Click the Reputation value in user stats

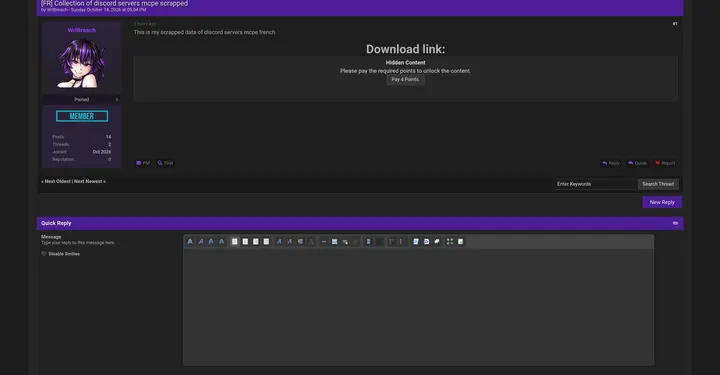(109, 159)
